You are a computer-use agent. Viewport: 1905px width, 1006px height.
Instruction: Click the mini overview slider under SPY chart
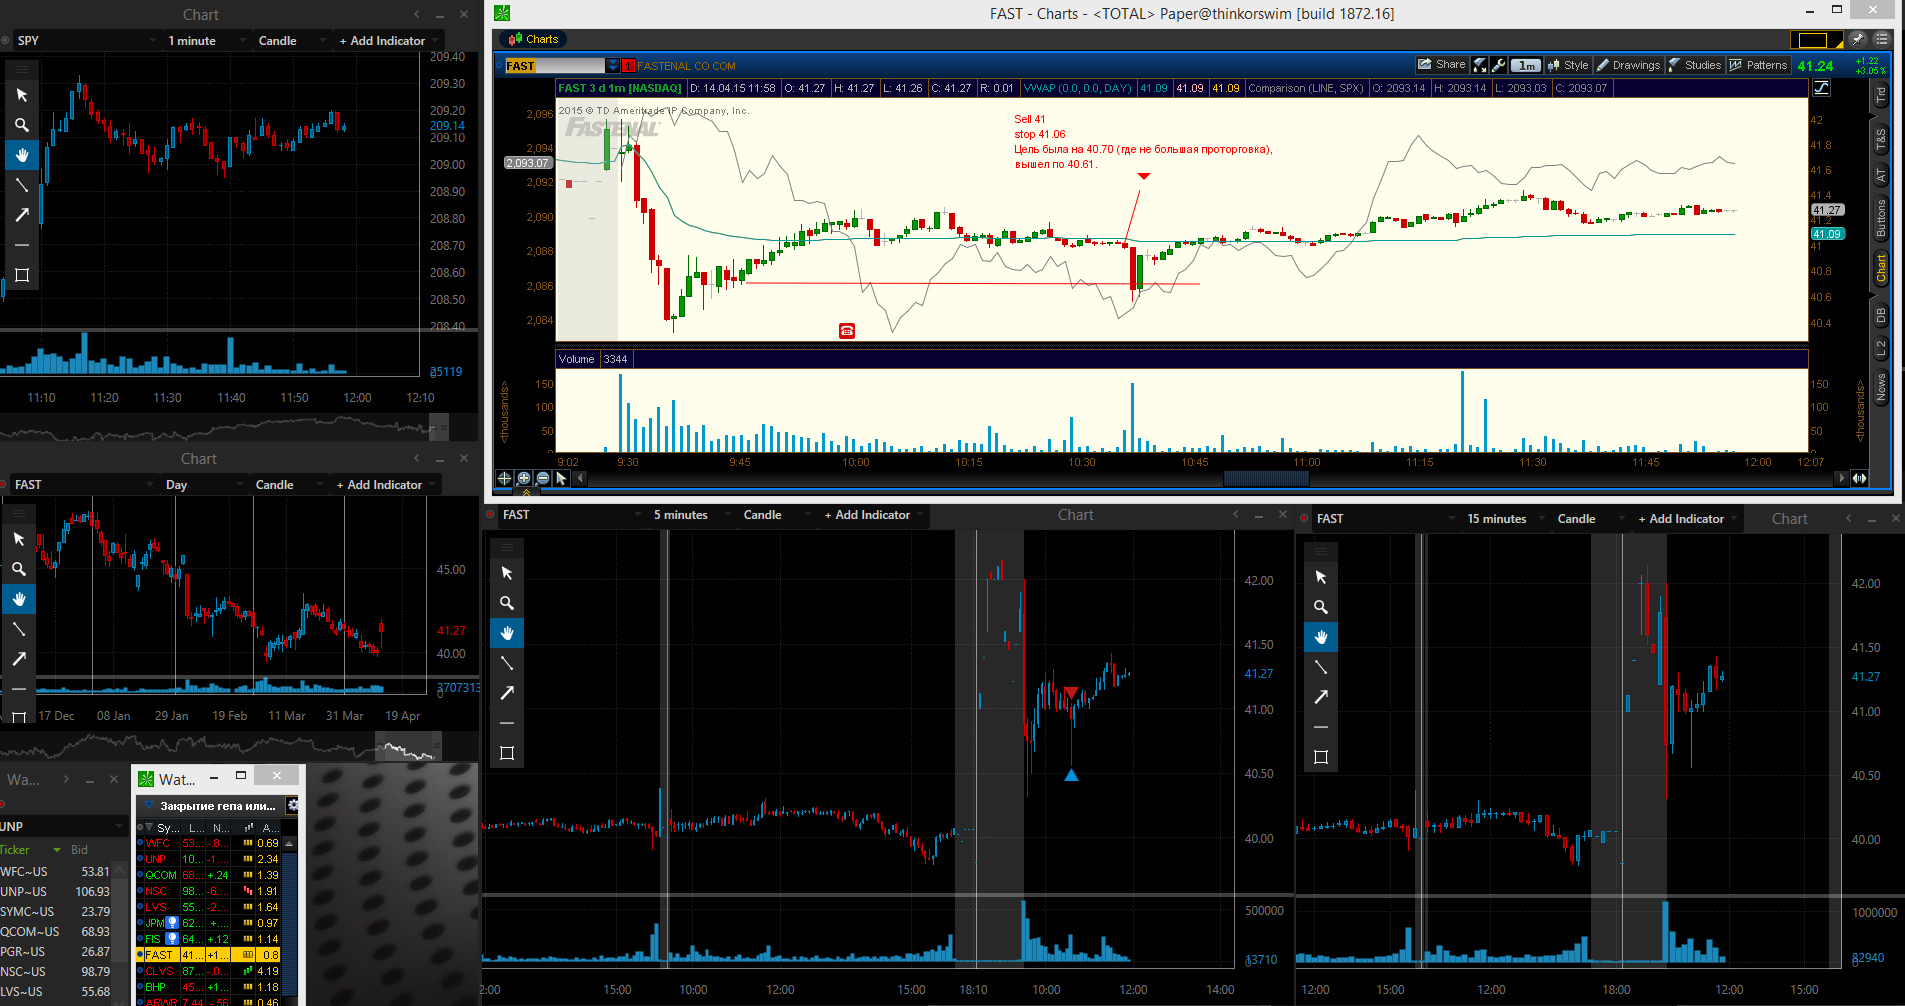(x=439, y=427)
